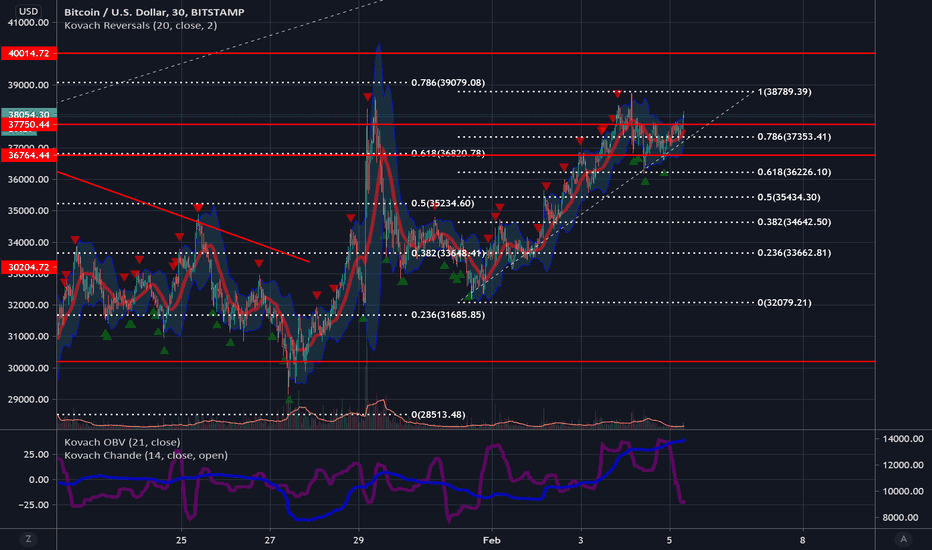
Task: Toggle the A auto-scale button
Action: 903,539
